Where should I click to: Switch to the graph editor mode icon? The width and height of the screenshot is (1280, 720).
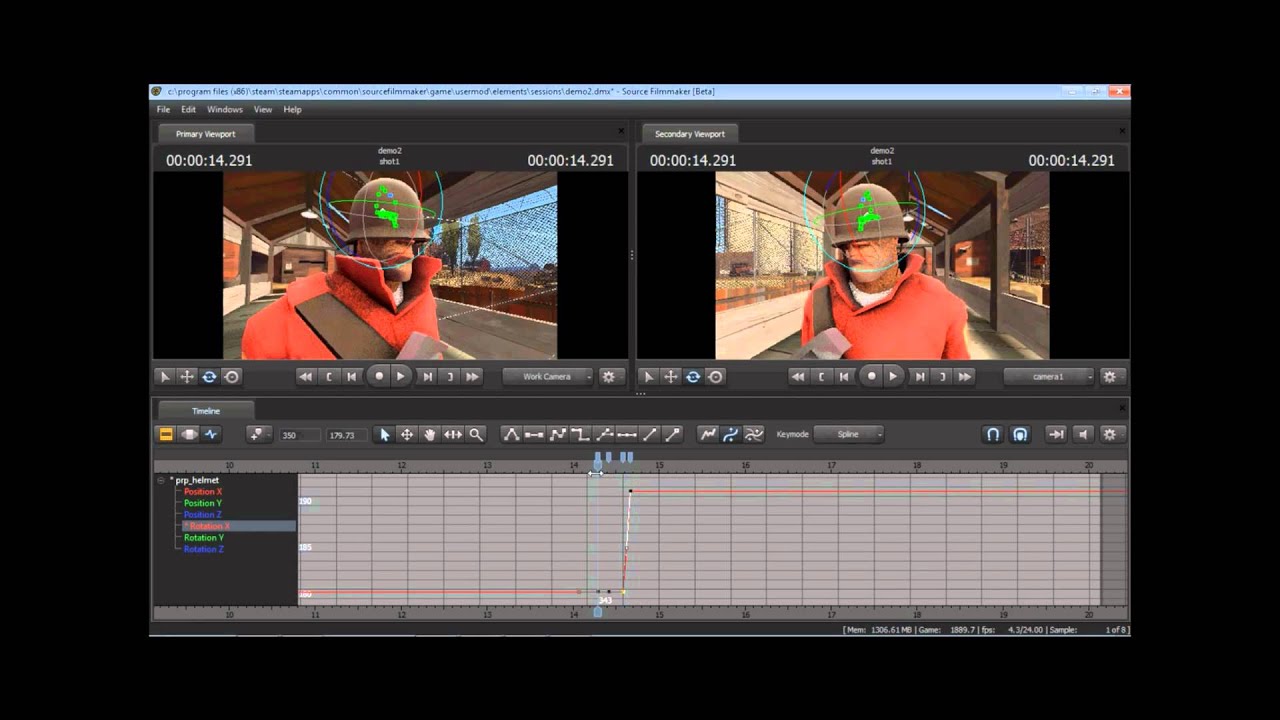click(210, 434)
